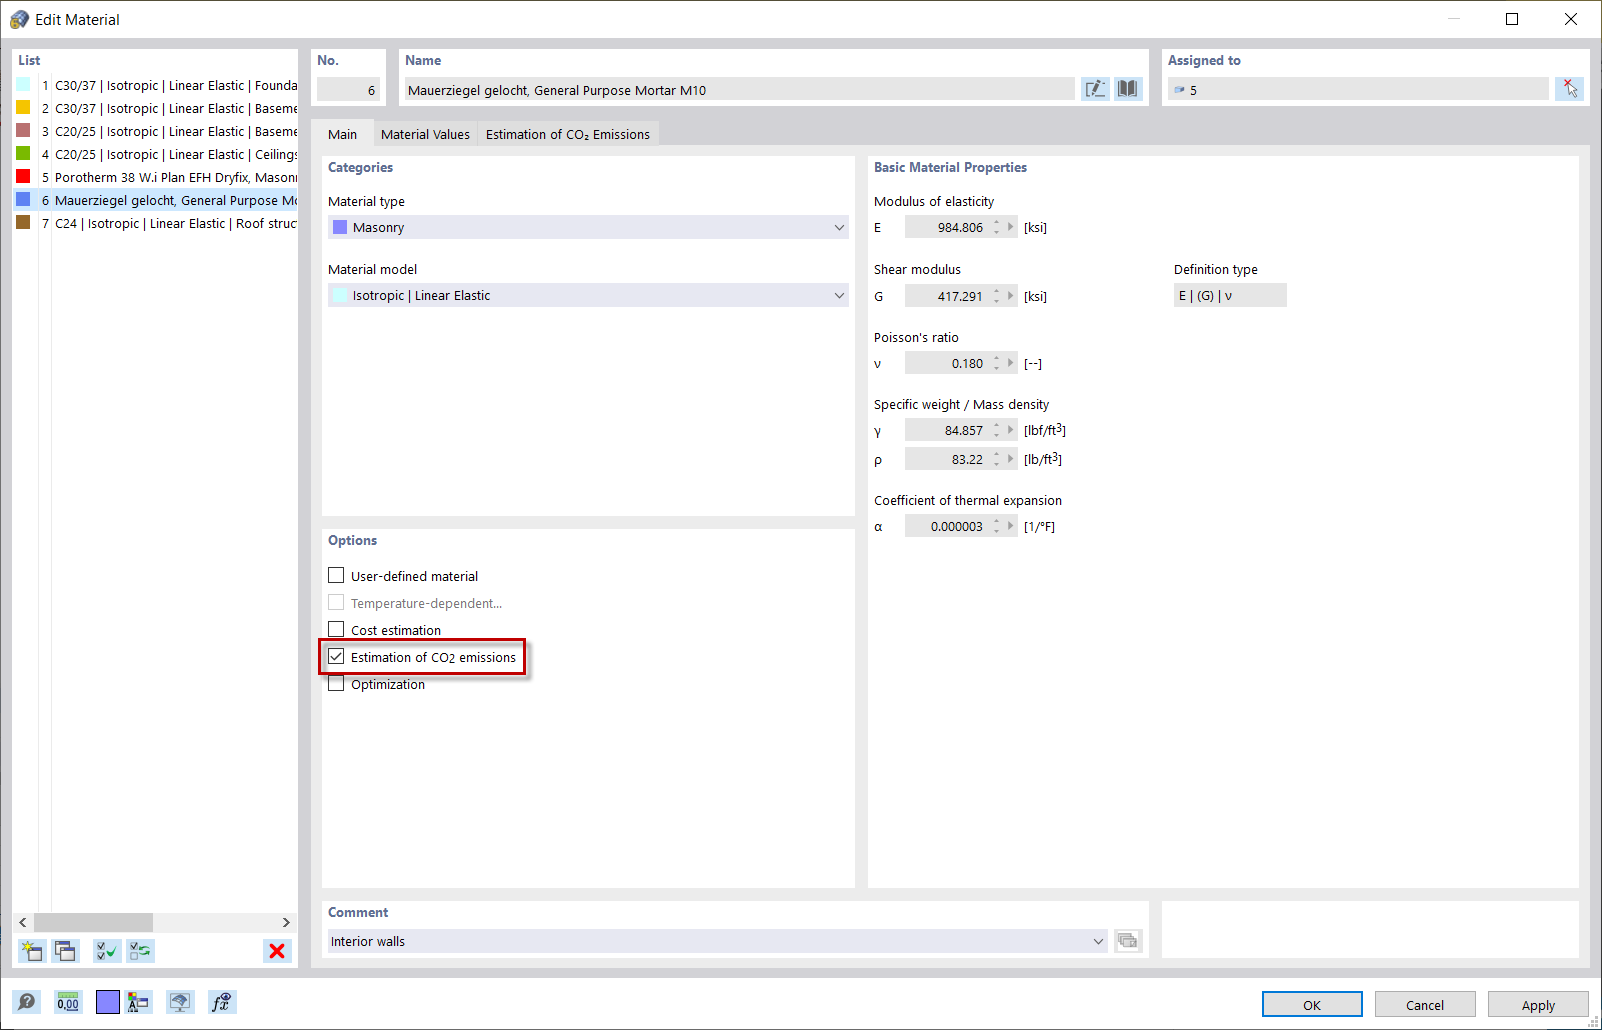The width and height of the screenshot is (1602, 1030).
Task: Delete selected material with red X icon
Action: coord(277,951)
